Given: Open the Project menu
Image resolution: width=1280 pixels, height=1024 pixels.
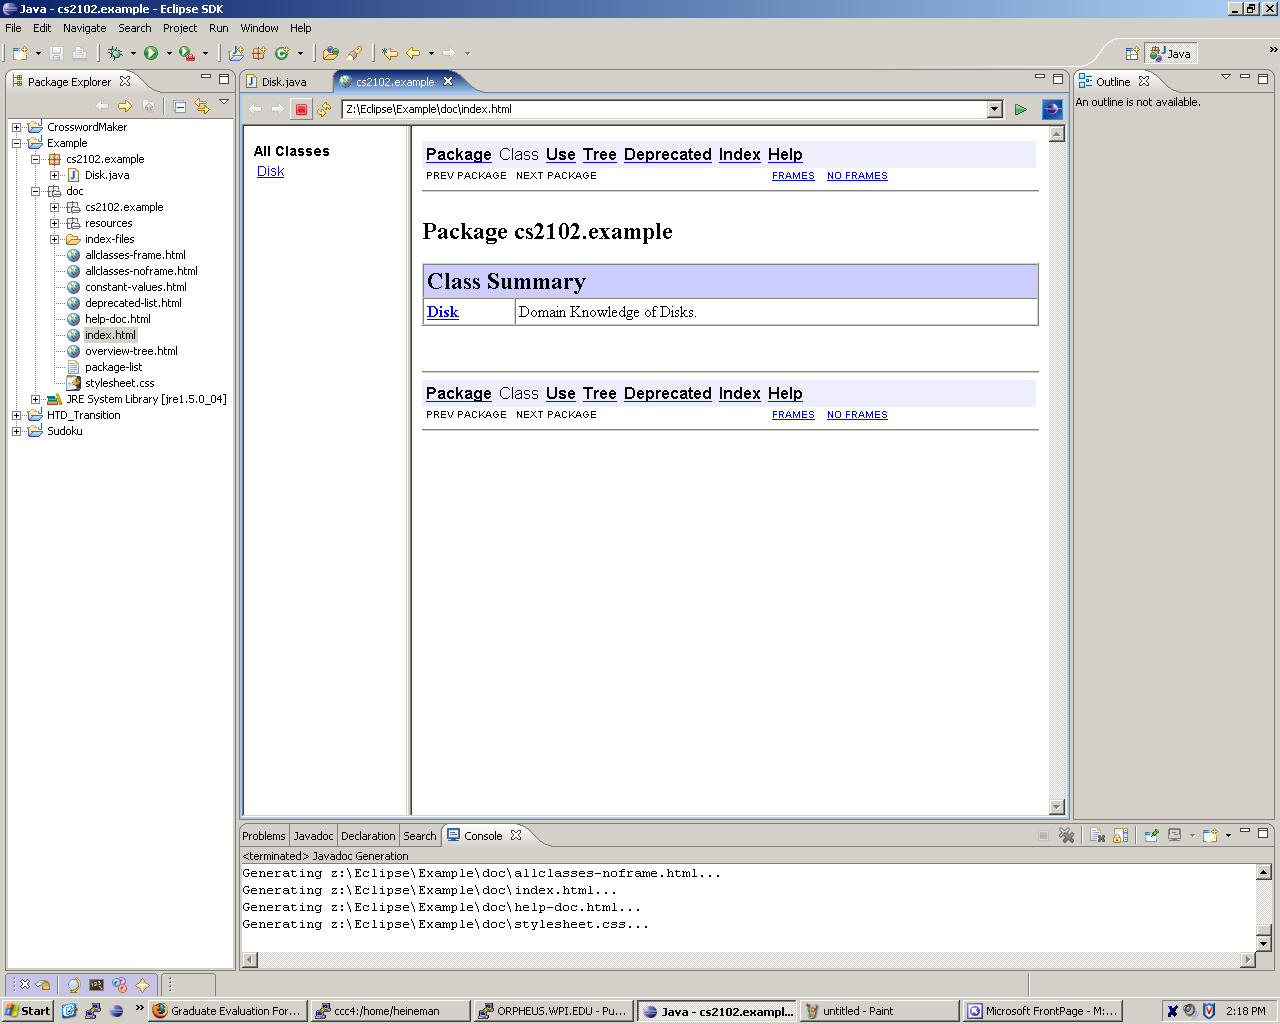Looking at the screenshot, I should [x=180, y=28].
